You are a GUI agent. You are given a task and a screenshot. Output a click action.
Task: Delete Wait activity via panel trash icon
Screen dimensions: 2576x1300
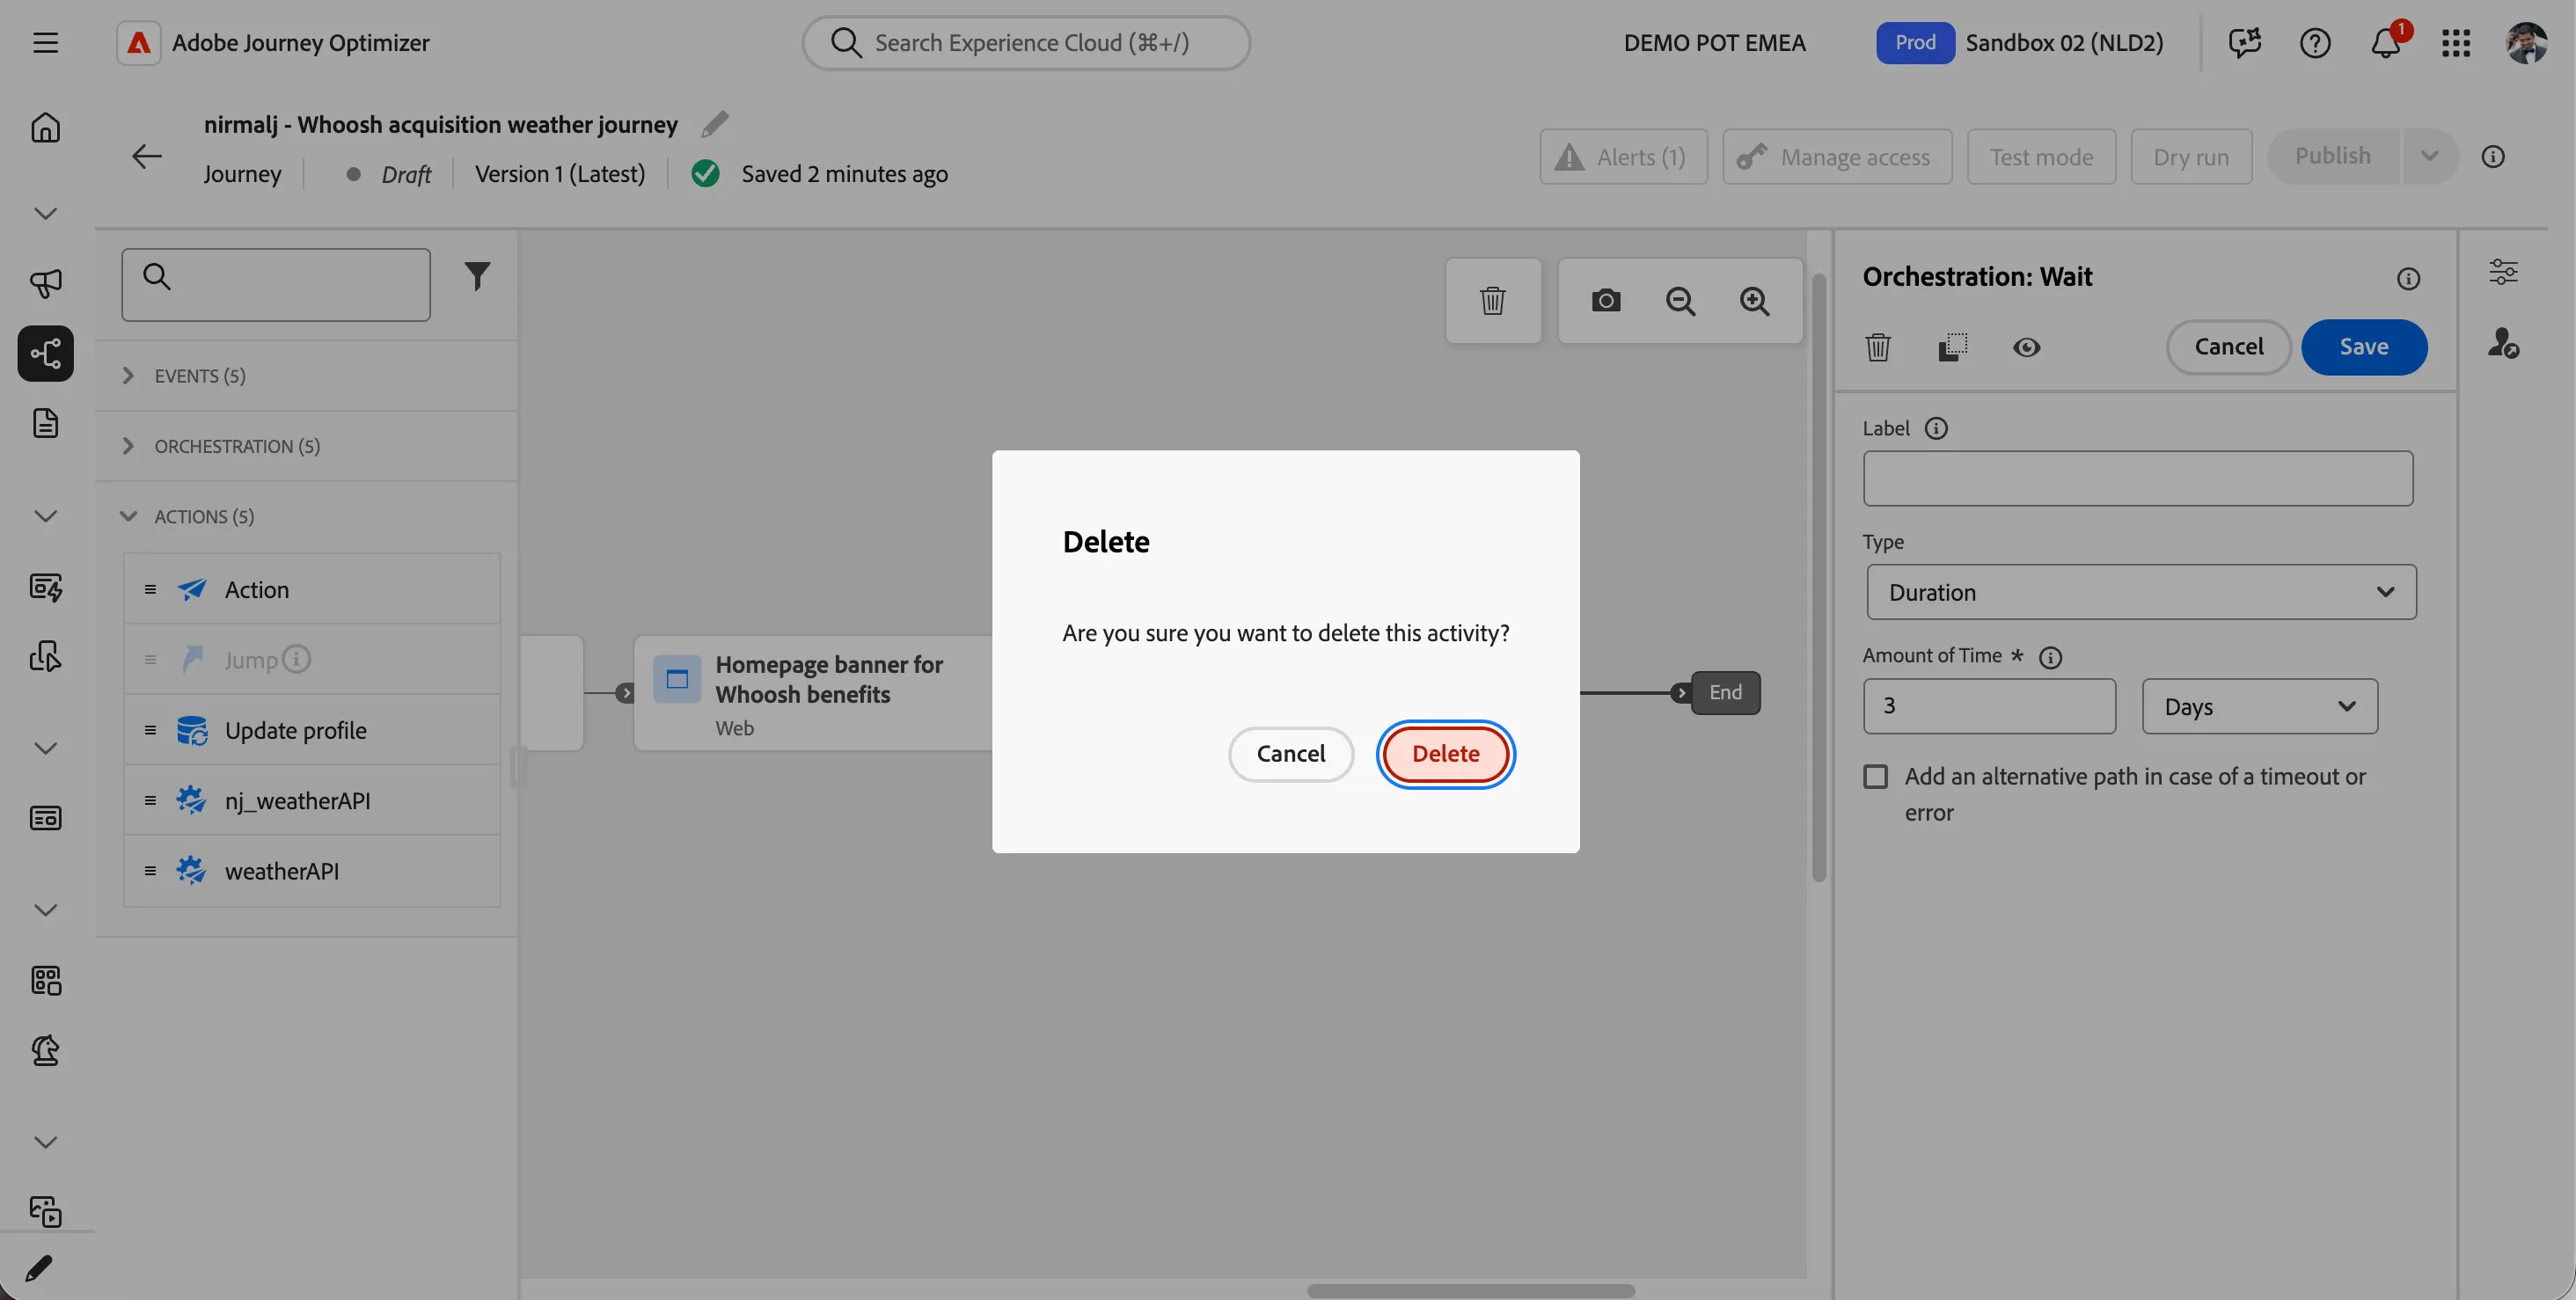(x=1878, y=347)
